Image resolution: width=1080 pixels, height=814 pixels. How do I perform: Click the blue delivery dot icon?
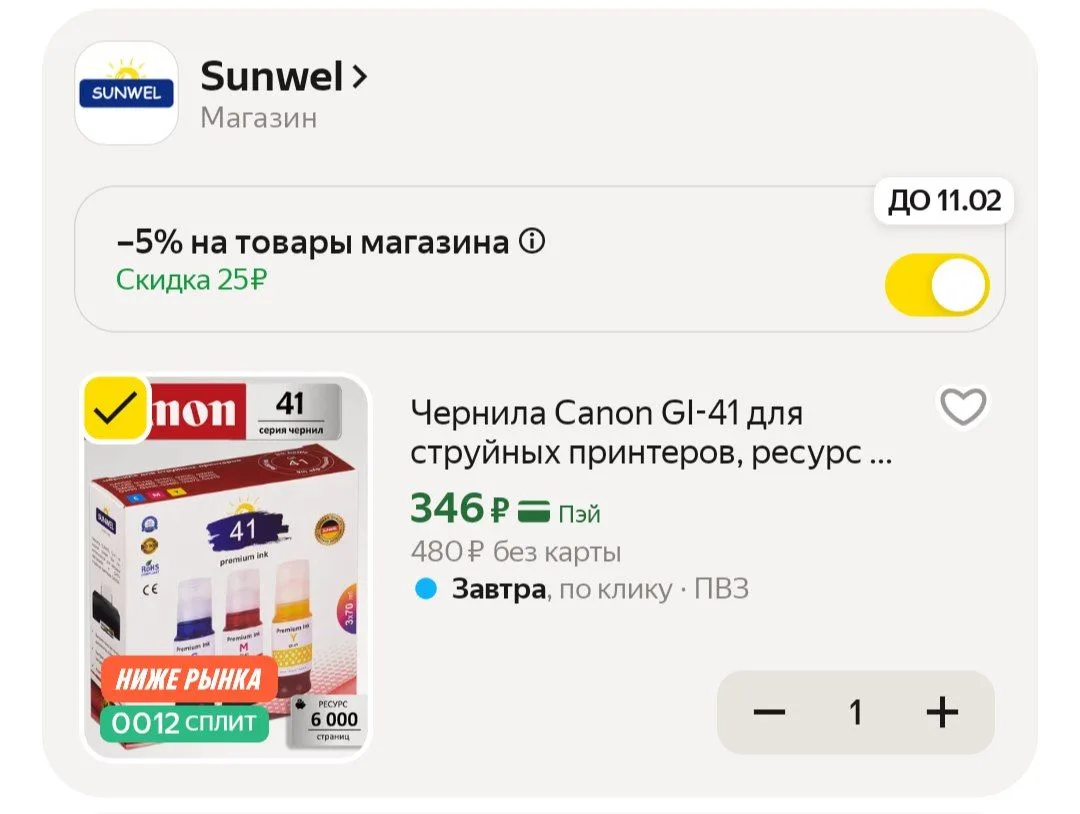point(426,589)
